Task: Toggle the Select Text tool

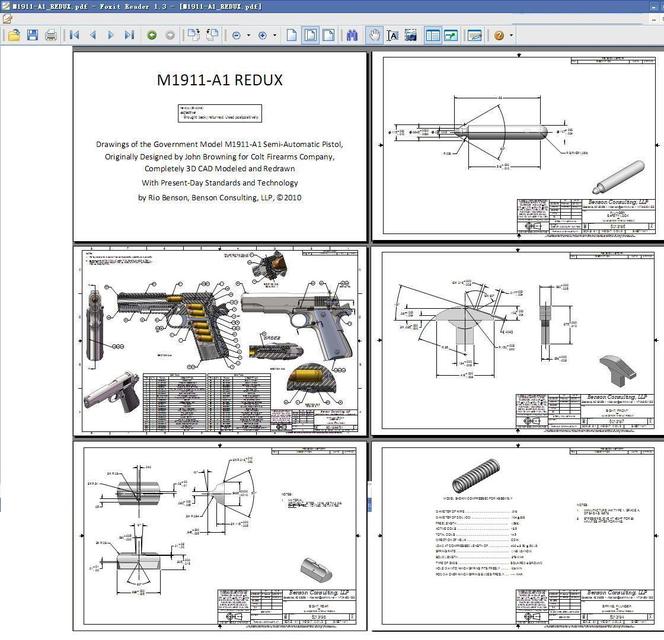Action: coord(392,35)
